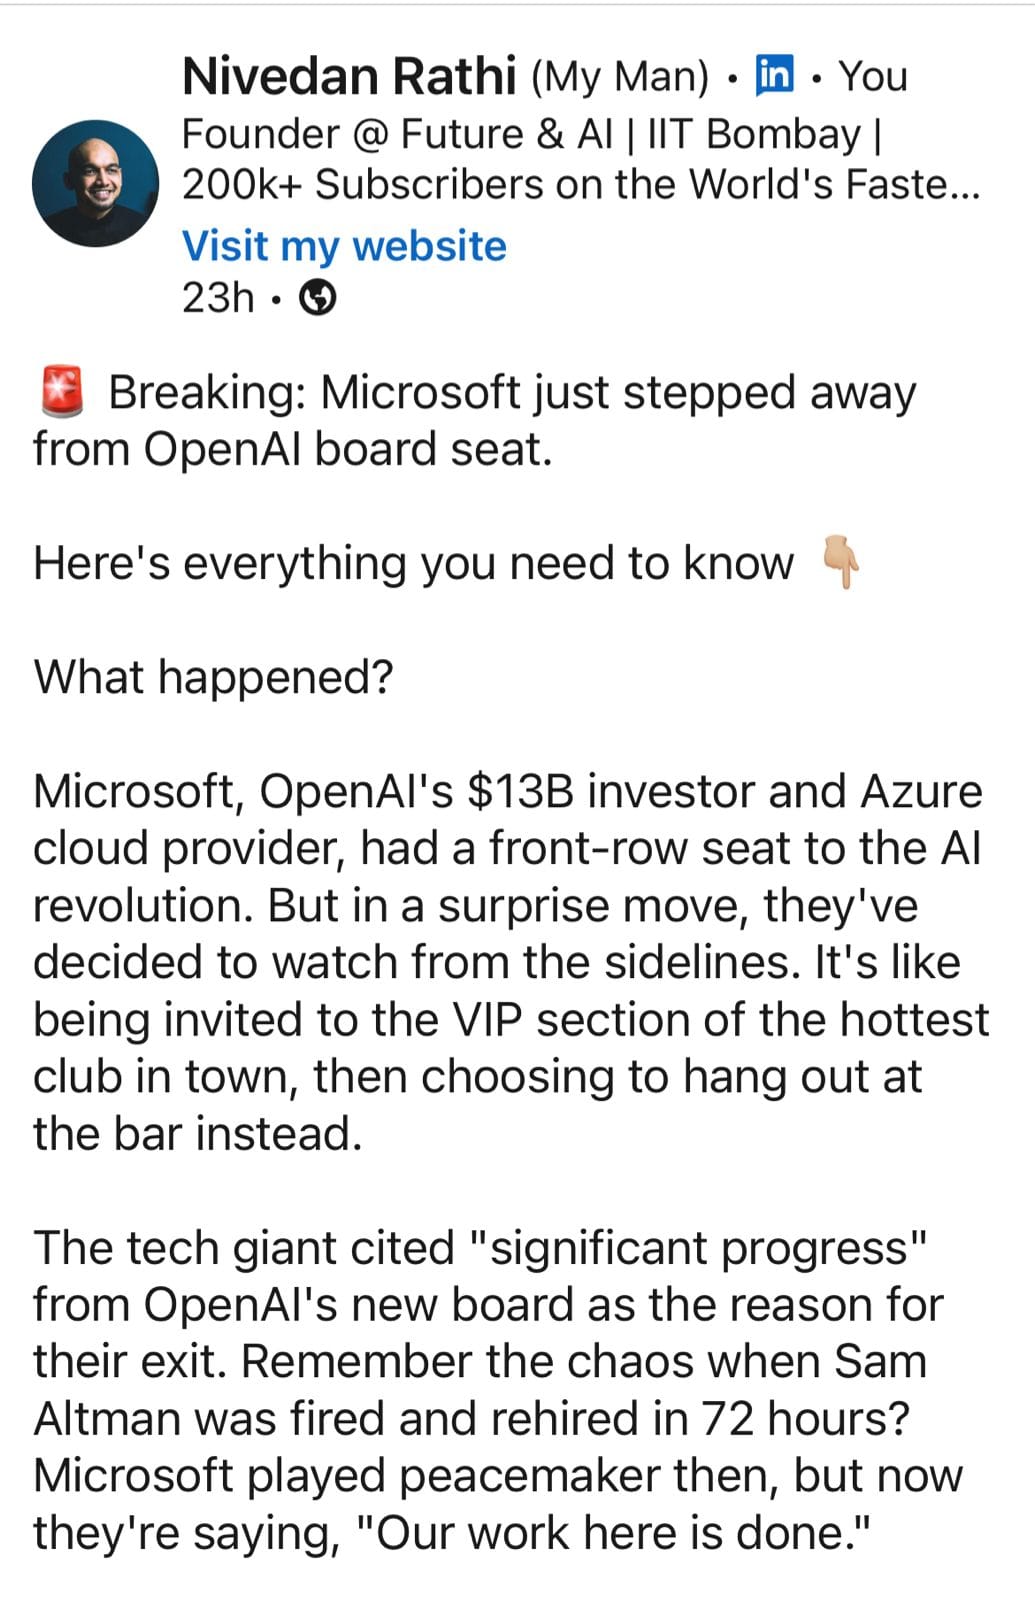This screenshot has height=1600, width=1035.
Task: Open Nivedan Rathi's profile photo
Action: coord(95,184)
